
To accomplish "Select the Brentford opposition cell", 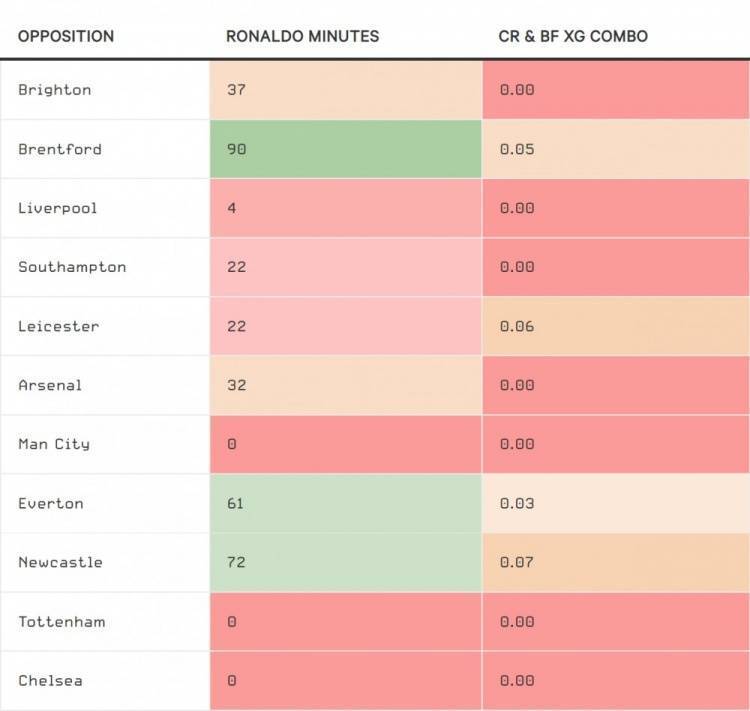I will 60,149.
